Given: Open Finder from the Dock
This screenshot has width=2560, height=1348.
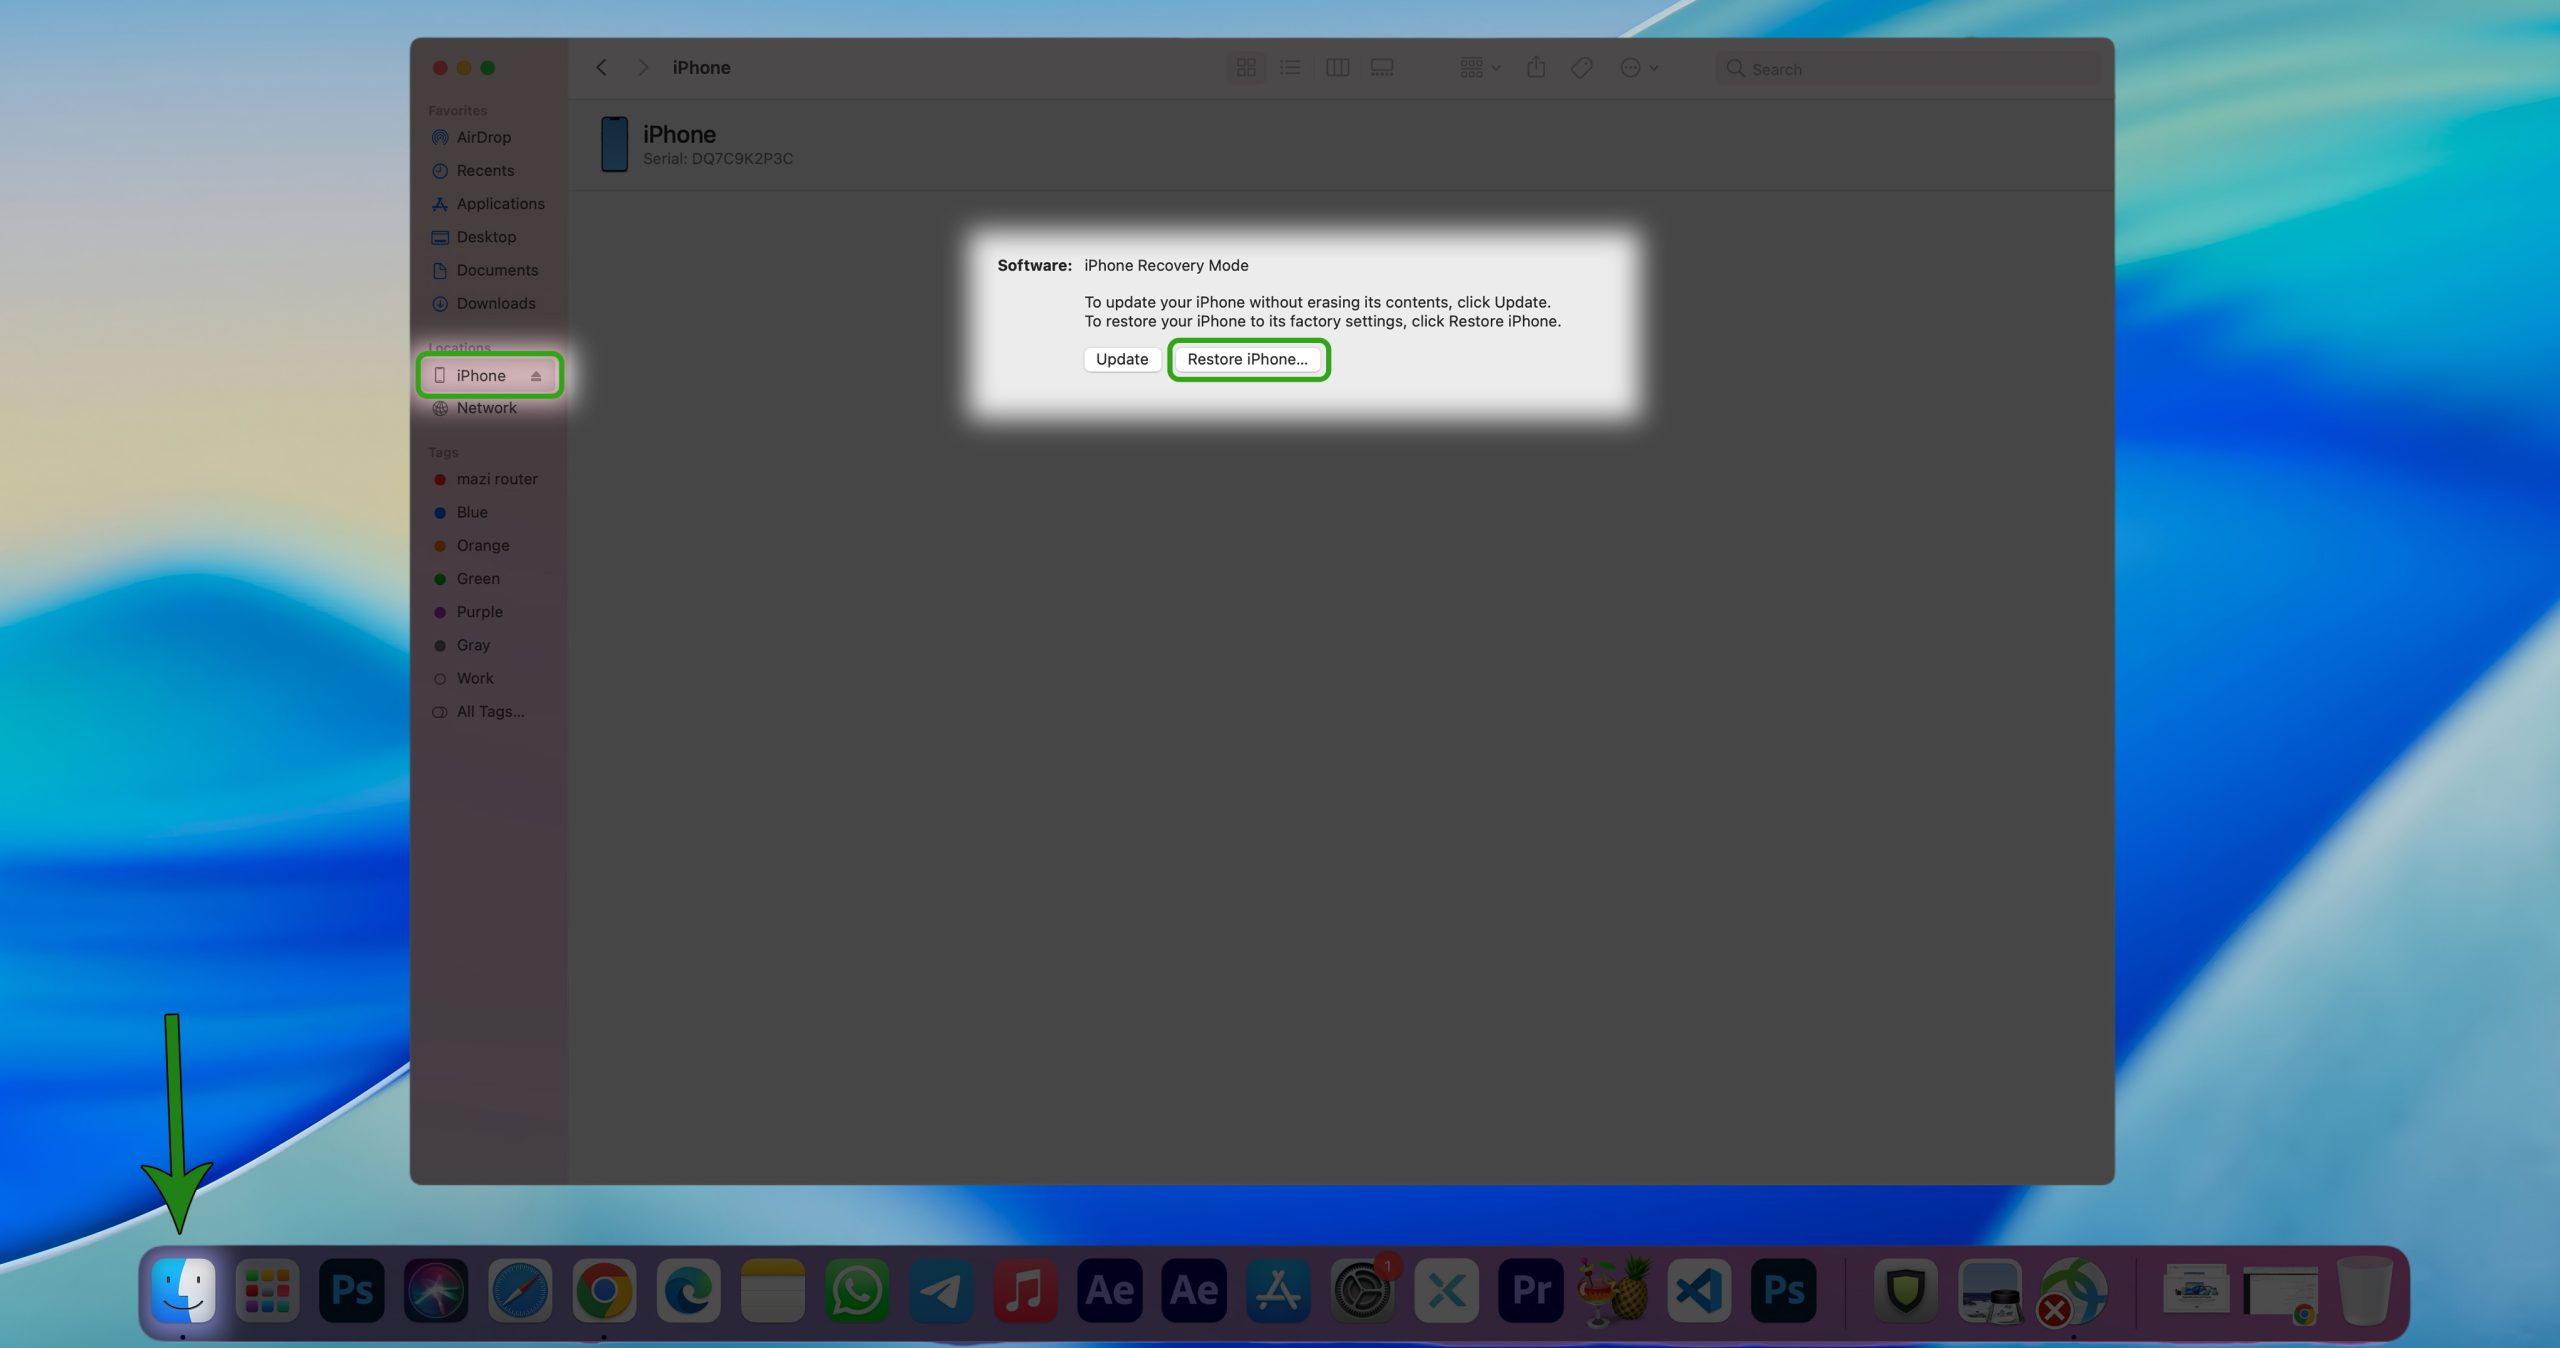Looking at the screenshot, I should coord(183,1290).
